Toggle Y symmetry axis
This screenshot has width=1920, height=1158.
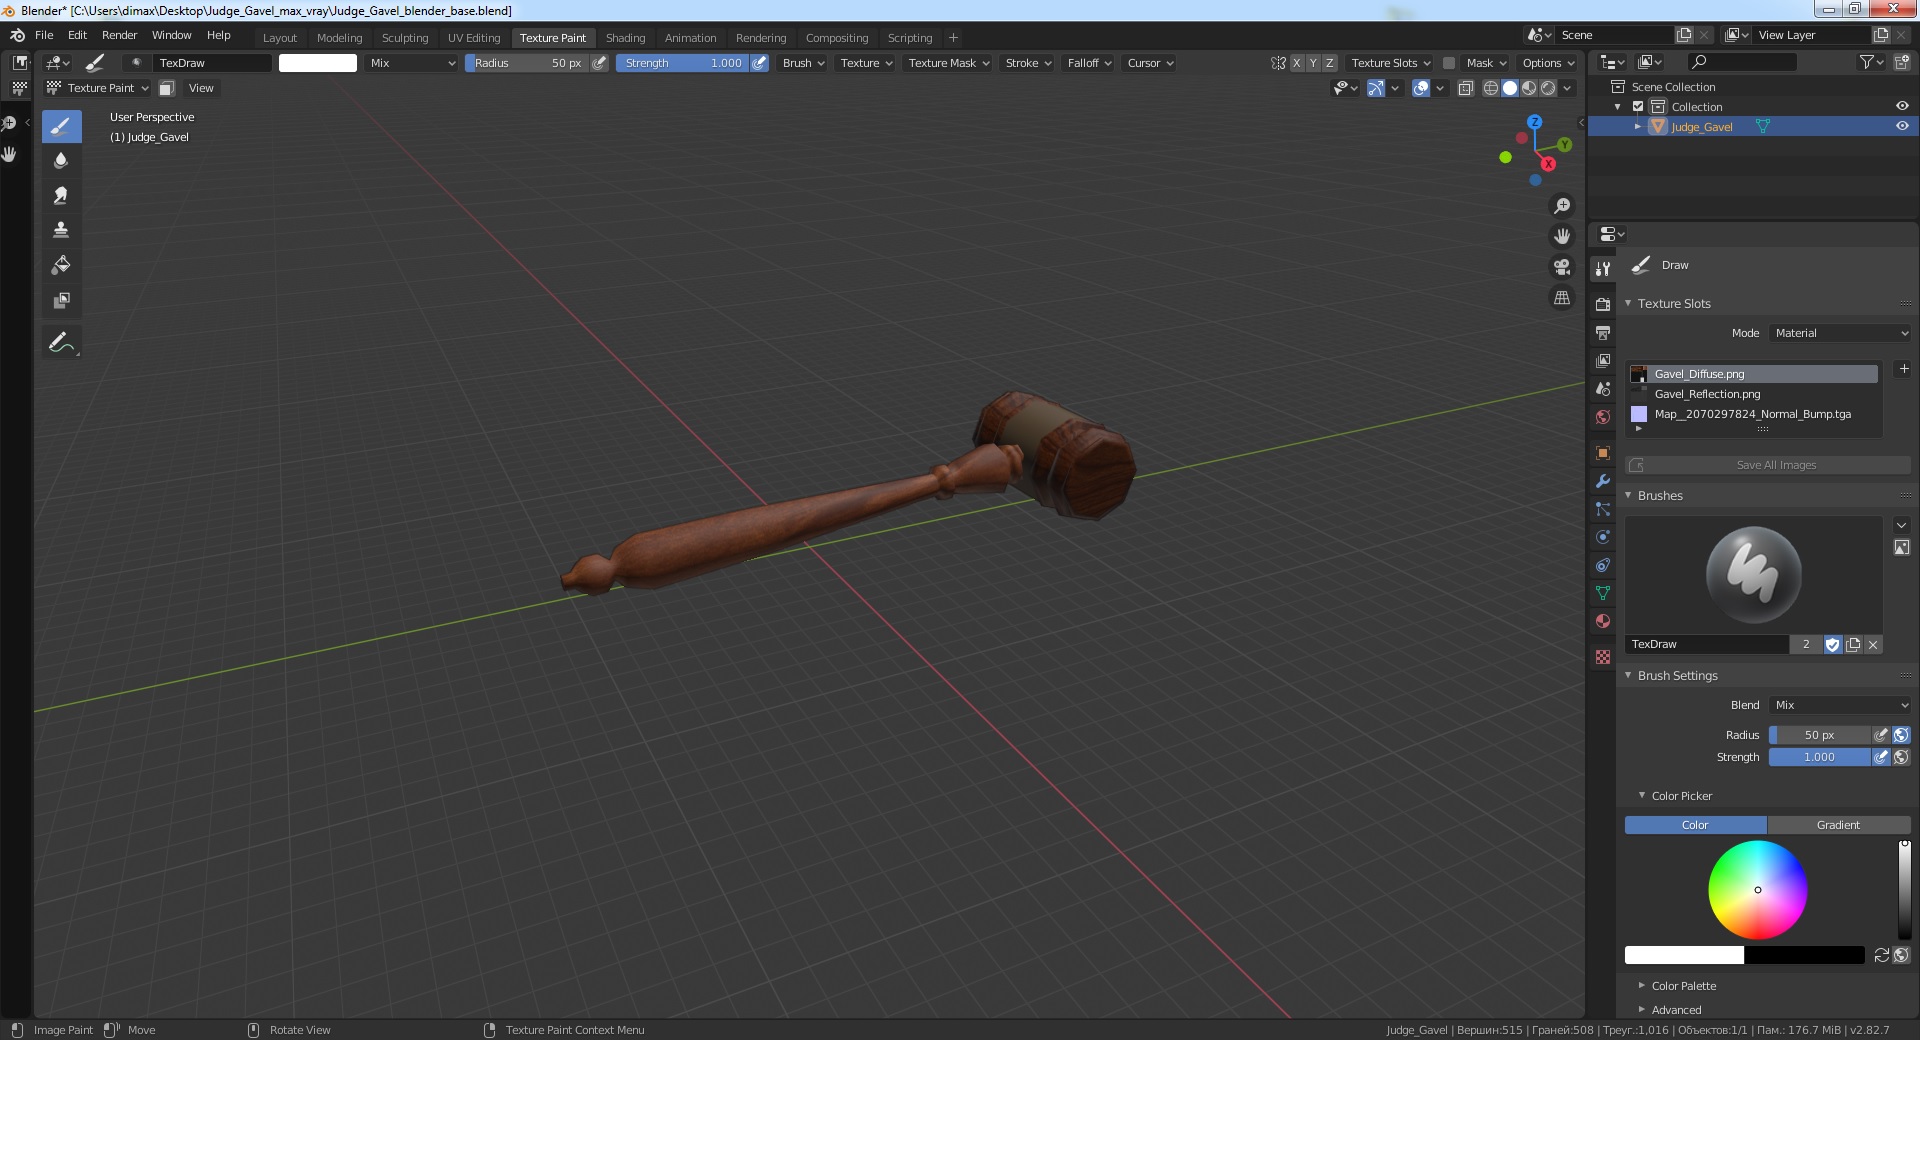[x=1313, y=63]
